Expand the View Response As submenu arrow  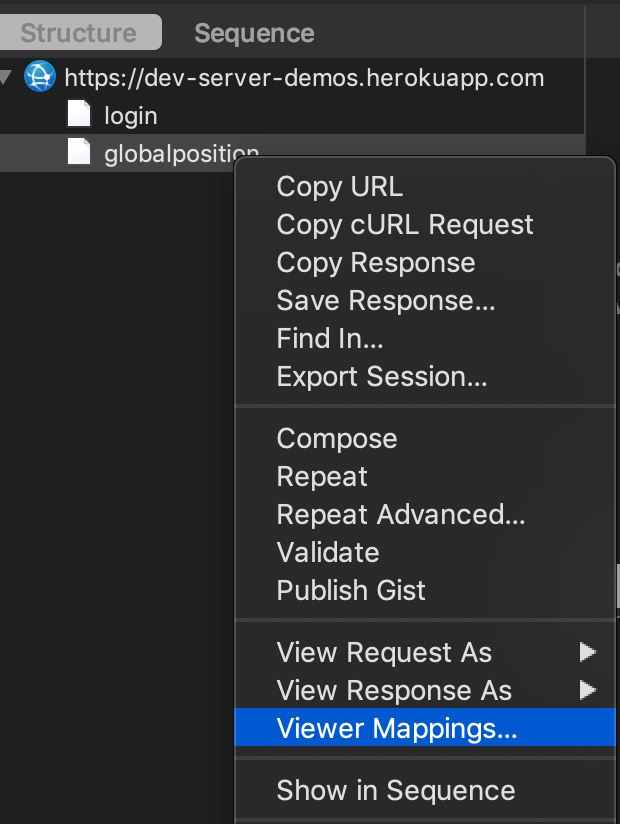pos(587,689)
